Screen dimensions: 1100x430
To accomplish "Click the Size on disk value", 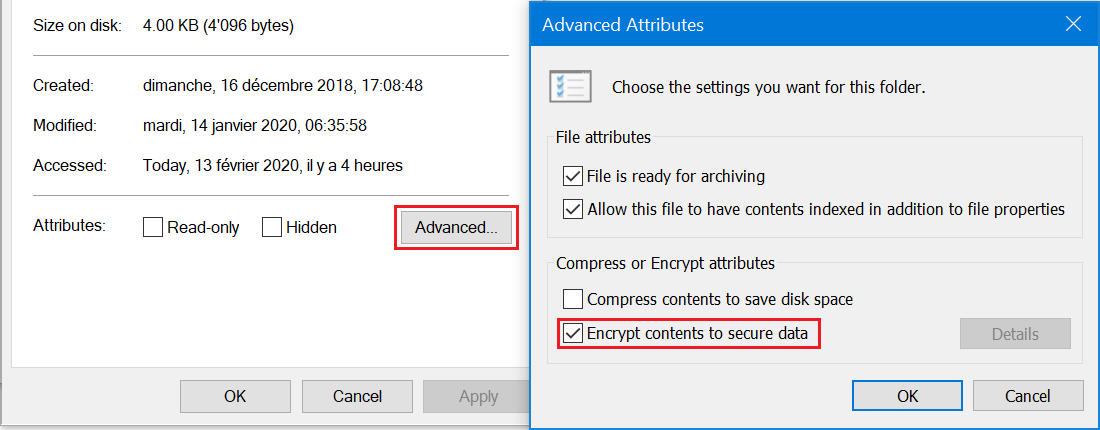I will 218,26.
